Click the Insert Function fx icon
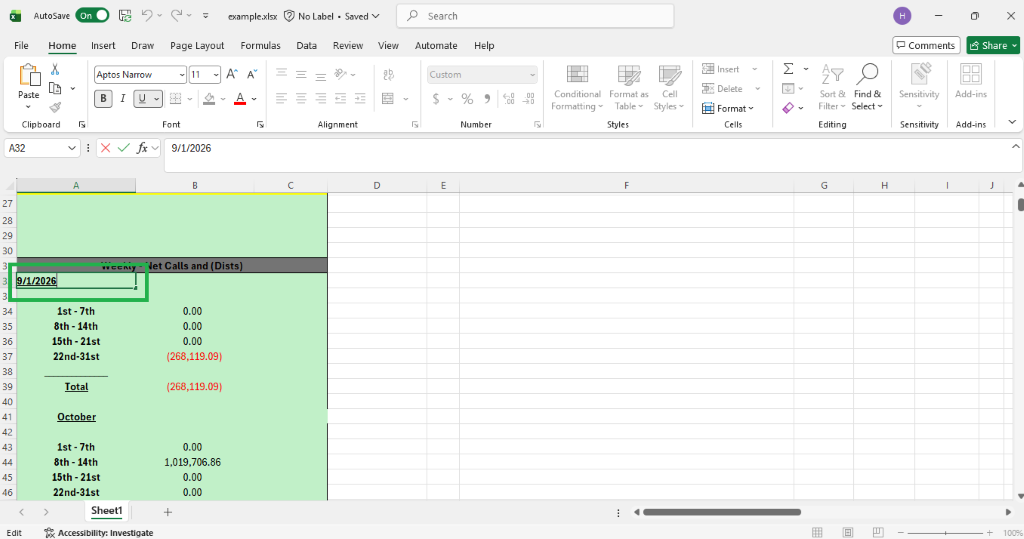 142,148
